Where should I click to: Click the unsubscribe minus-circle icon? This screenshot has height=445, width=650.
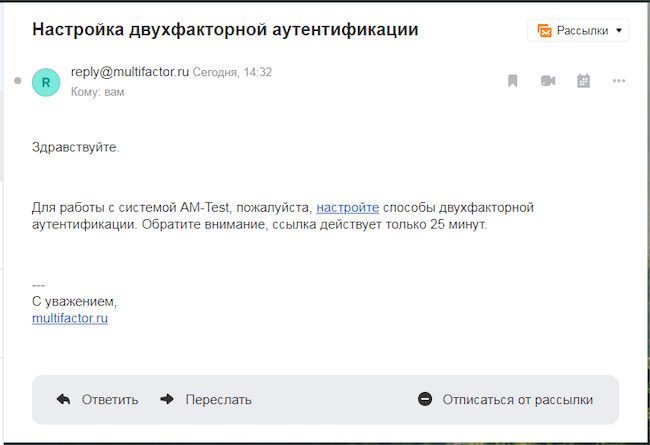pyautogui.click(x=425, y=399)
